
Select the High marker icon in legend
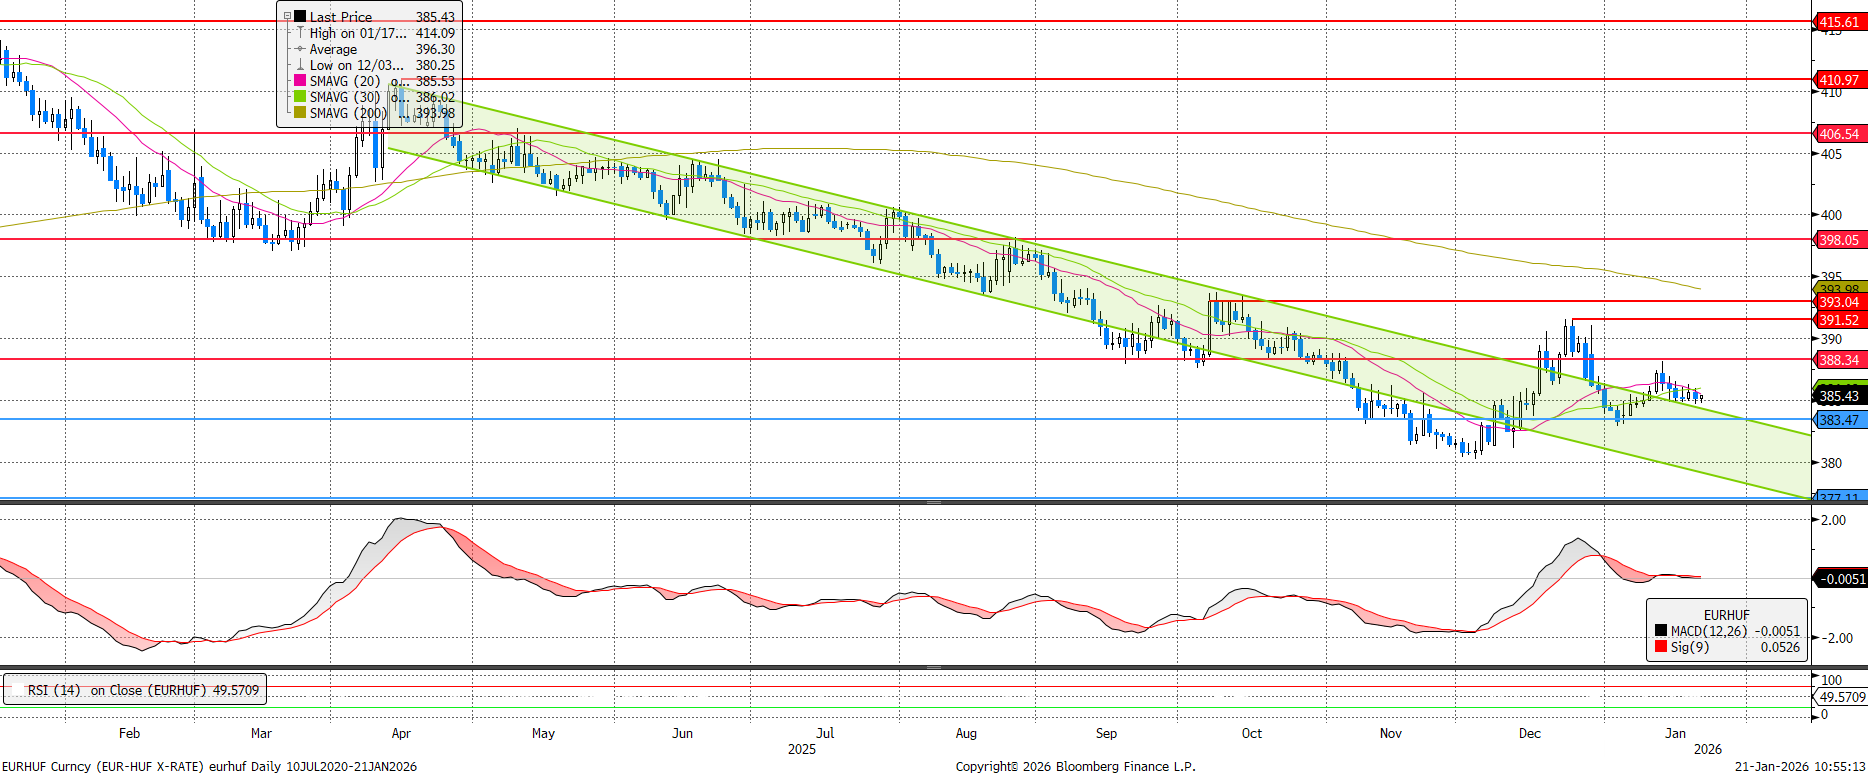point(300,33)
